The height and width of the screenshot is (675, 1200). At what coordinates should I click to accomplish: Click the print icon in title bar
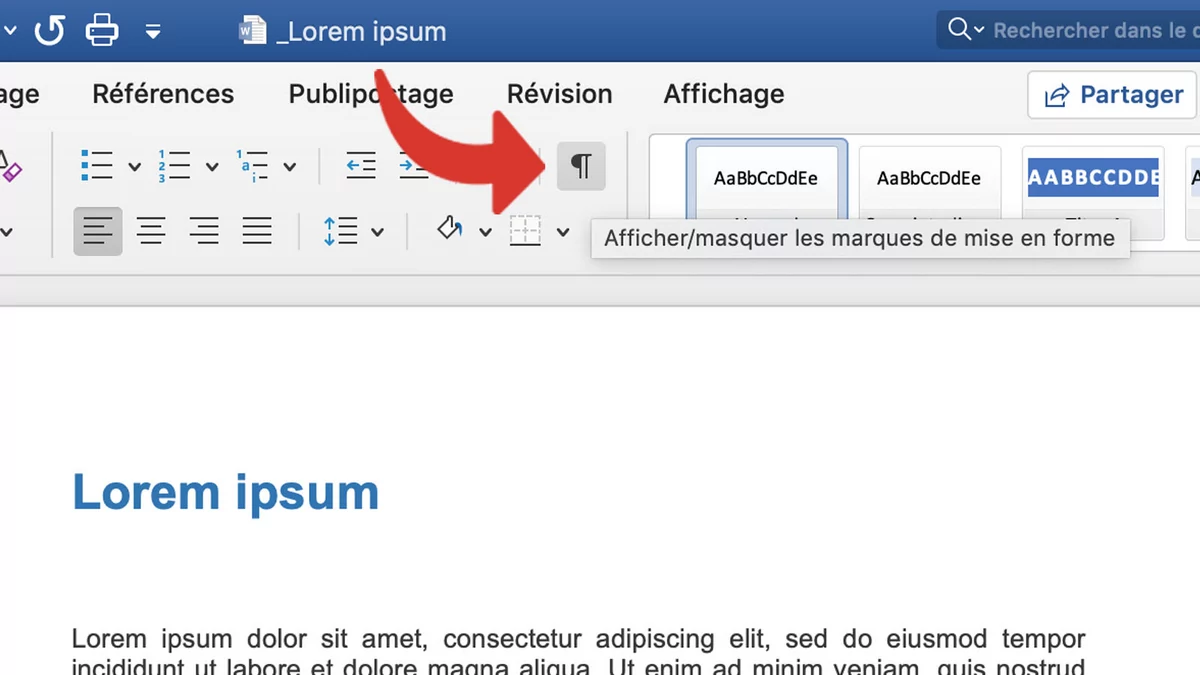pos(102,31)
